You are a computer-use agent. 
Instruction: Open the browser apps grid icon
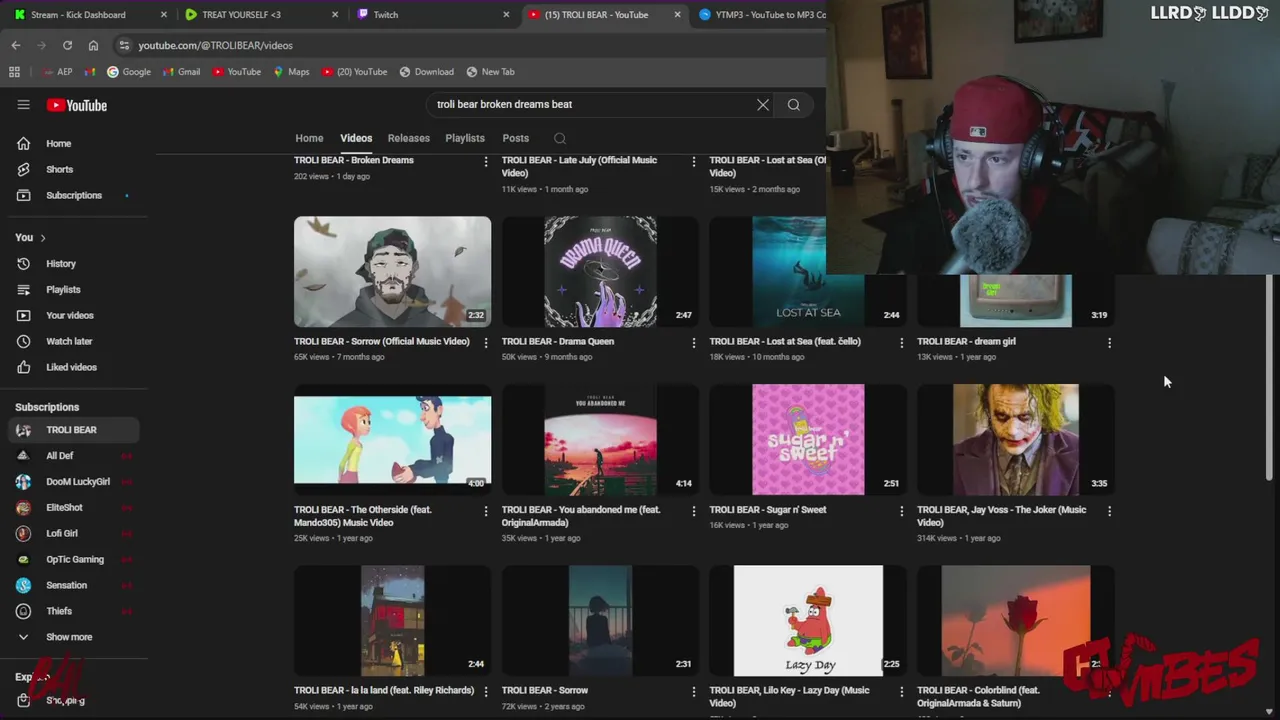click(x=14, y=72)
